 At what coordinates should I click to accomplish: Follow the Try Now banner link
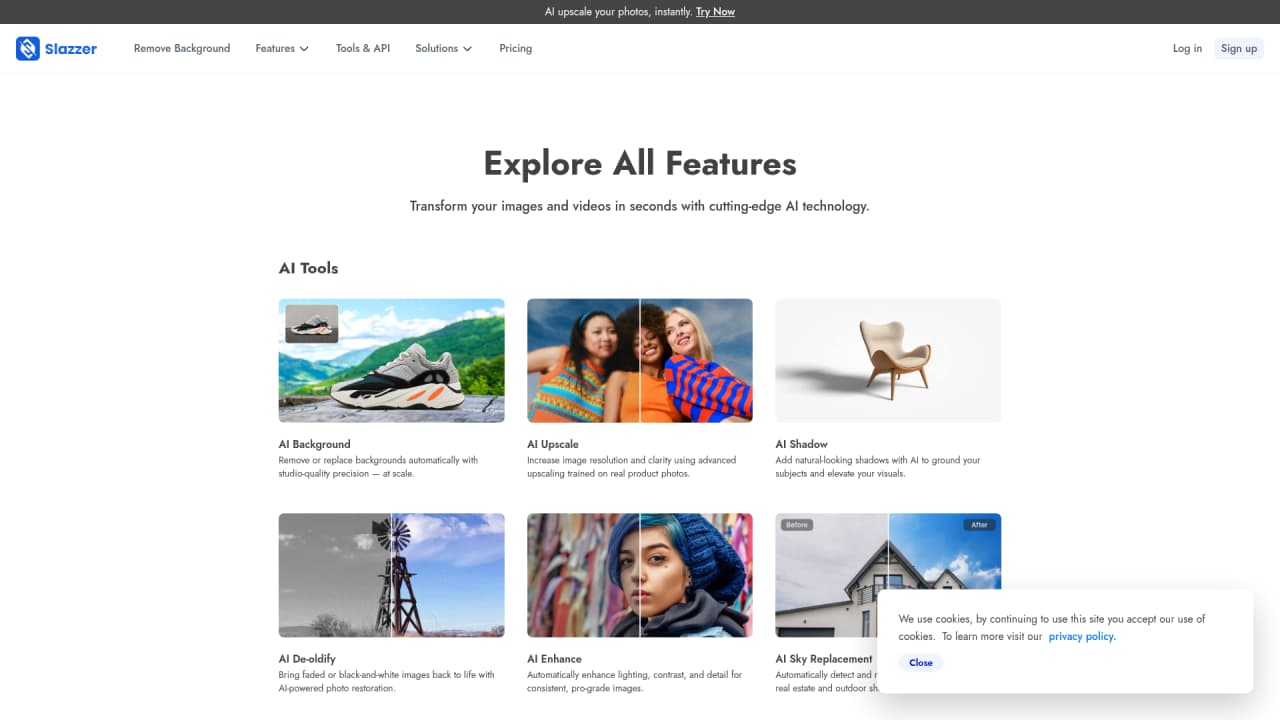pyautogui.click(x=715, y=12)
